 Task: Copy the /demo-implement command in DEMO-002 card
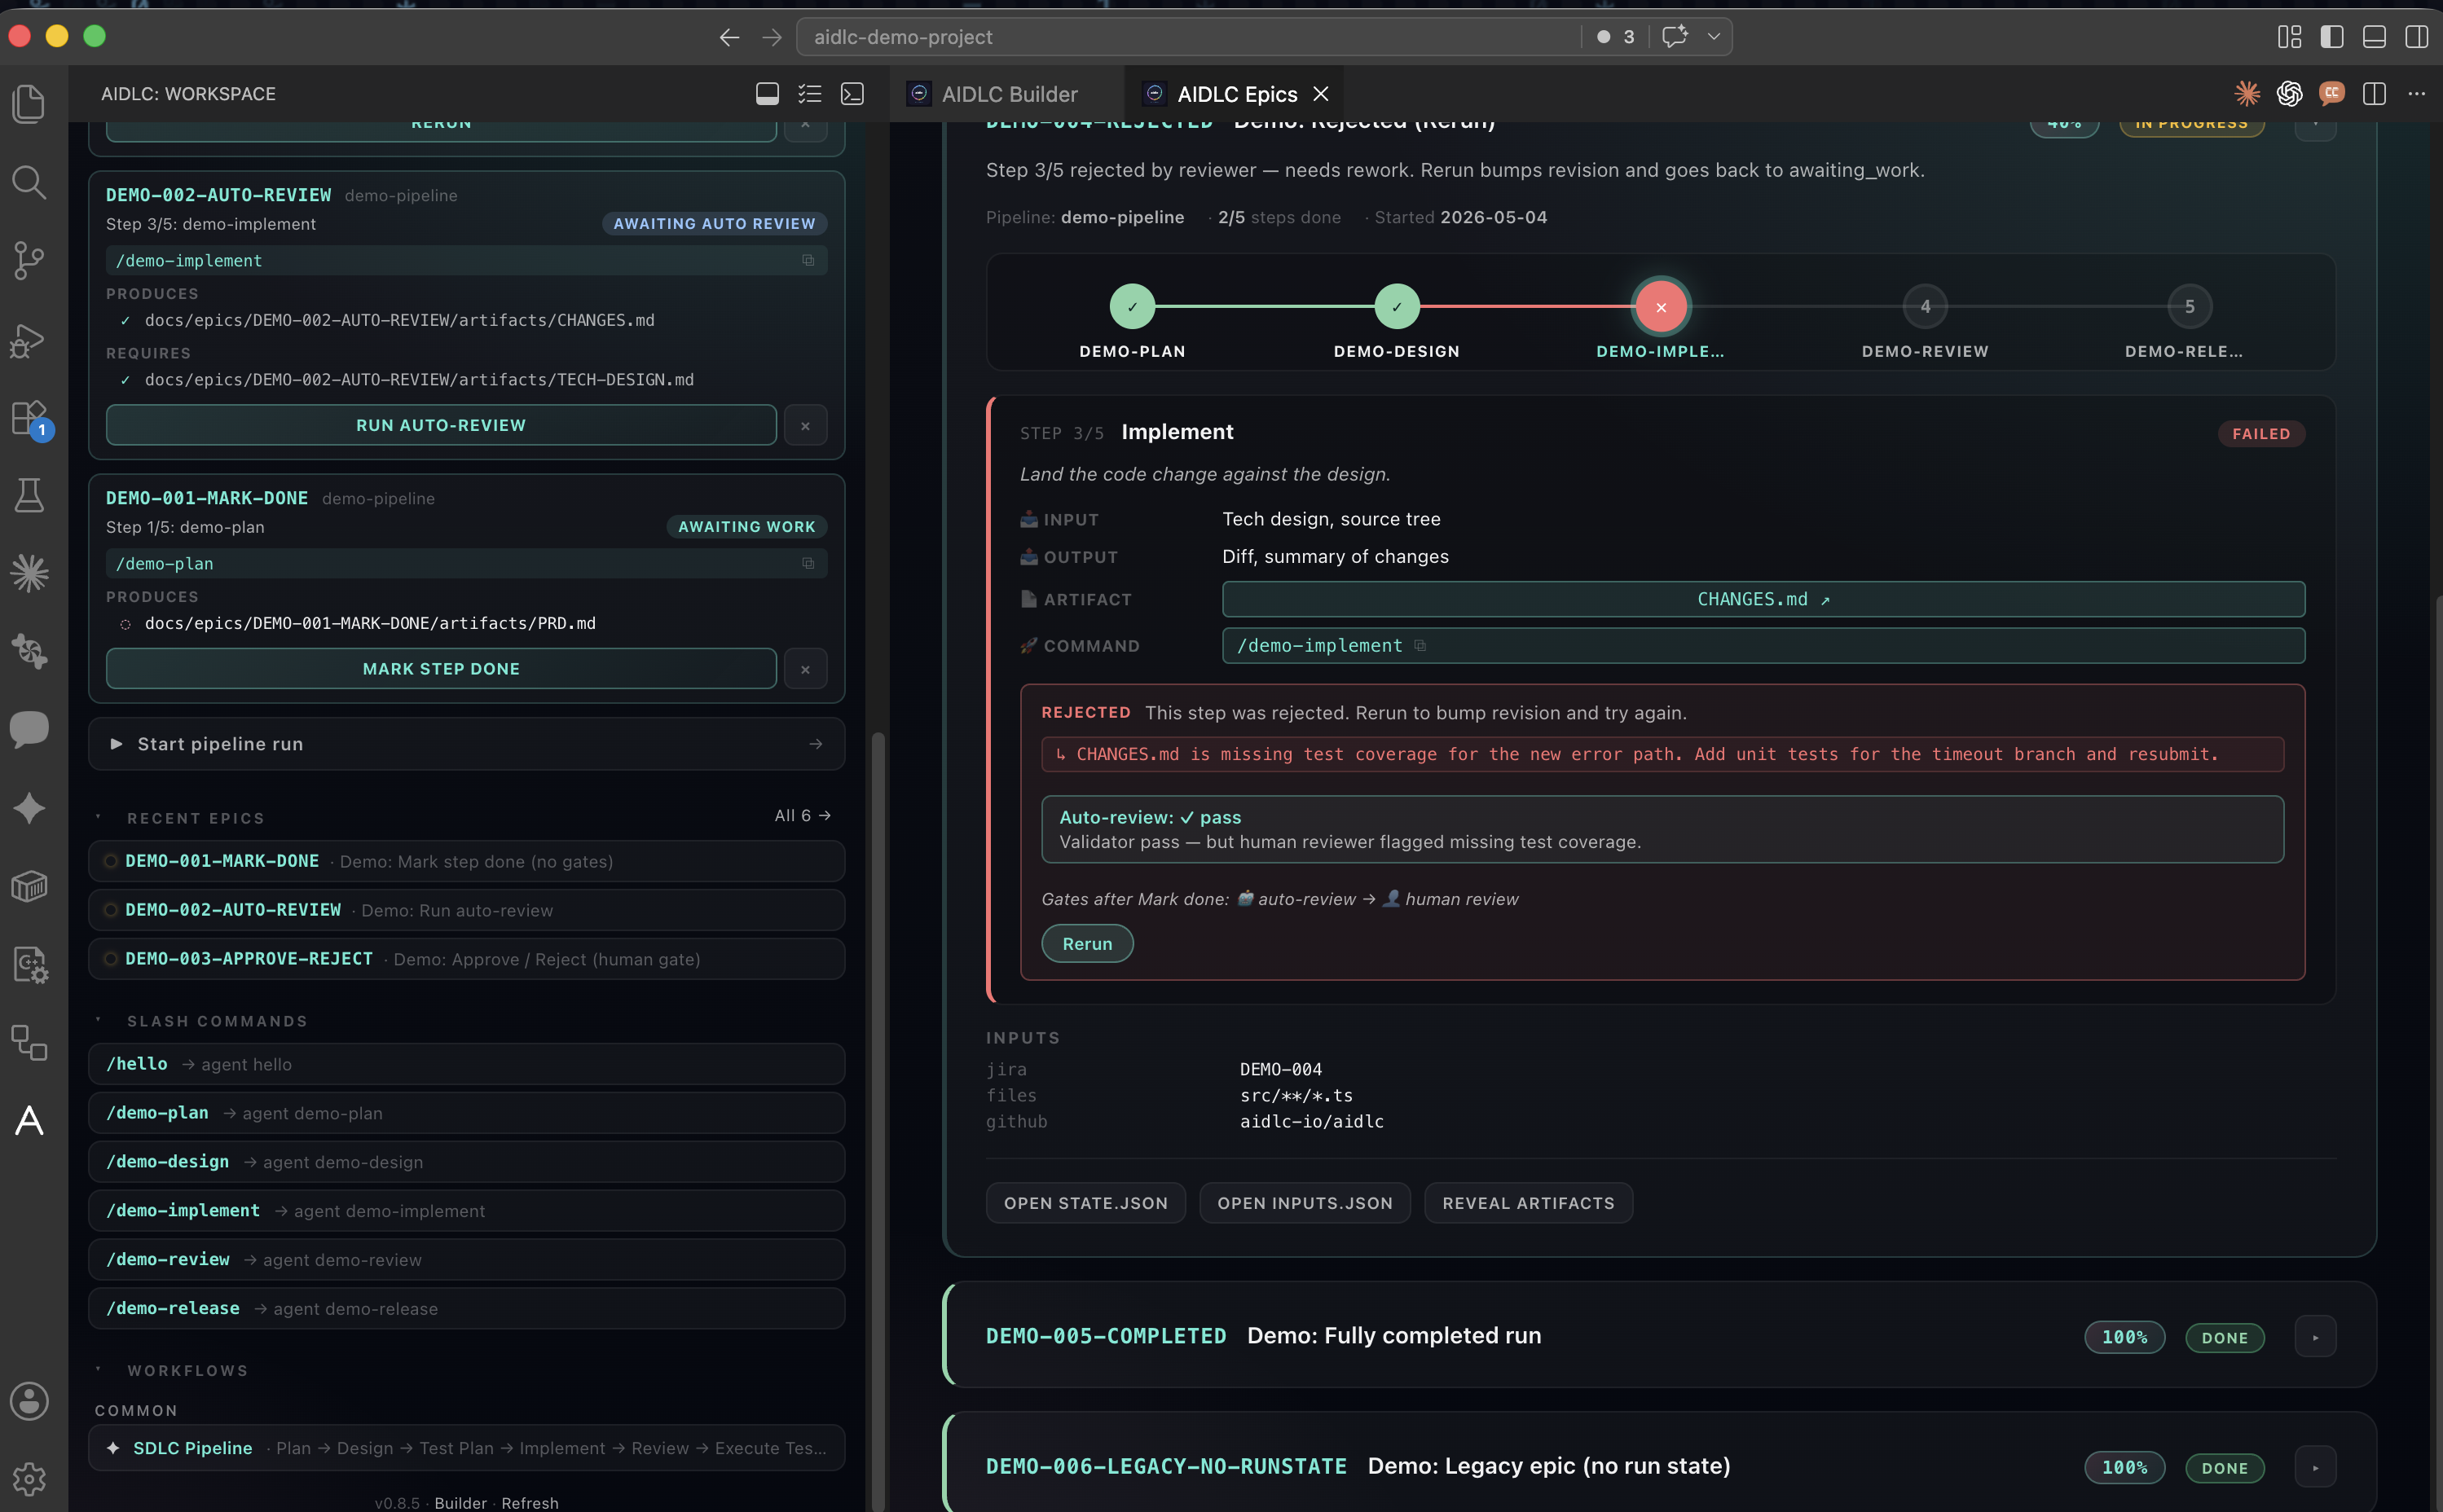click(808, 260)
